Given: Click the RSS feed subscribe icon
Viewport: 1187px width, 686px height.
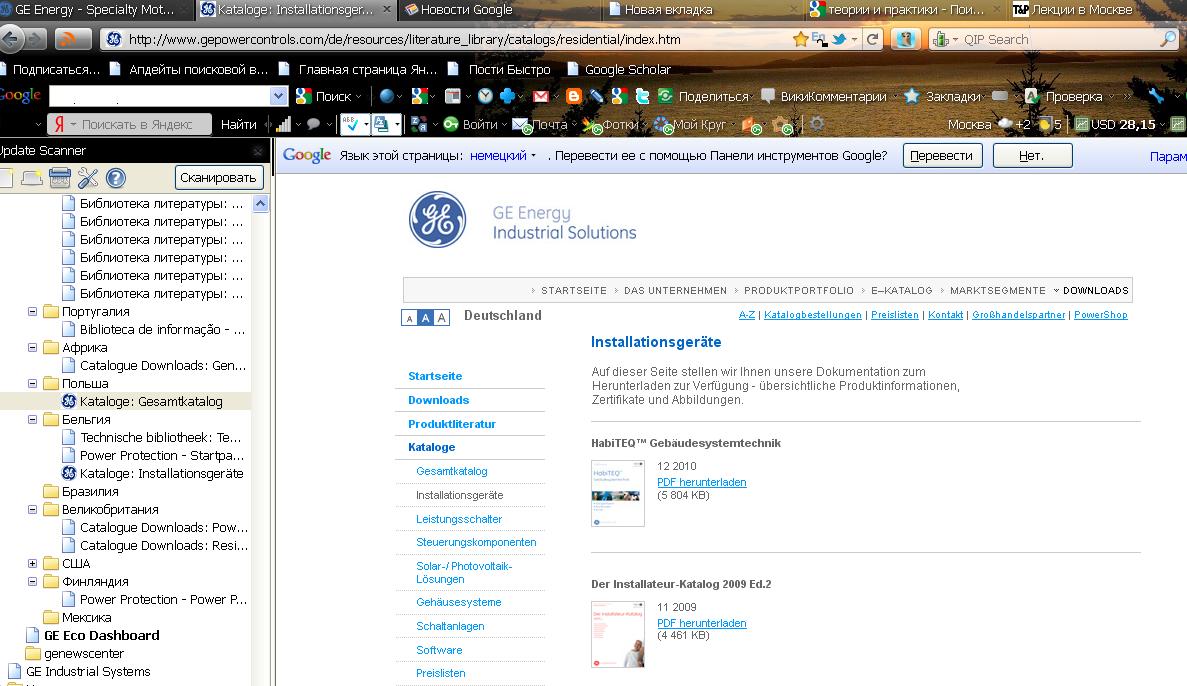Looking at the screenshot, I should (x=73, y=39).
